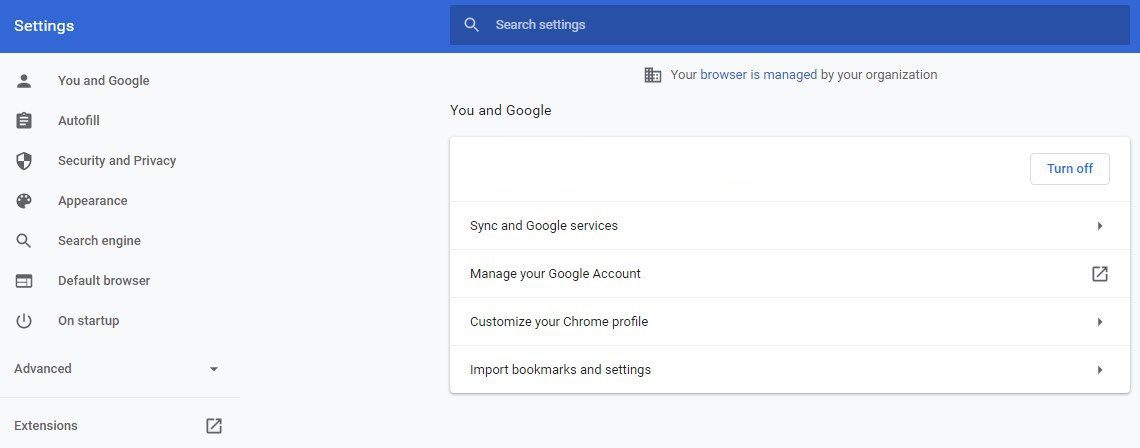
Task: Follow the 'browser is managed' link
Action: (x=758, y=75)
